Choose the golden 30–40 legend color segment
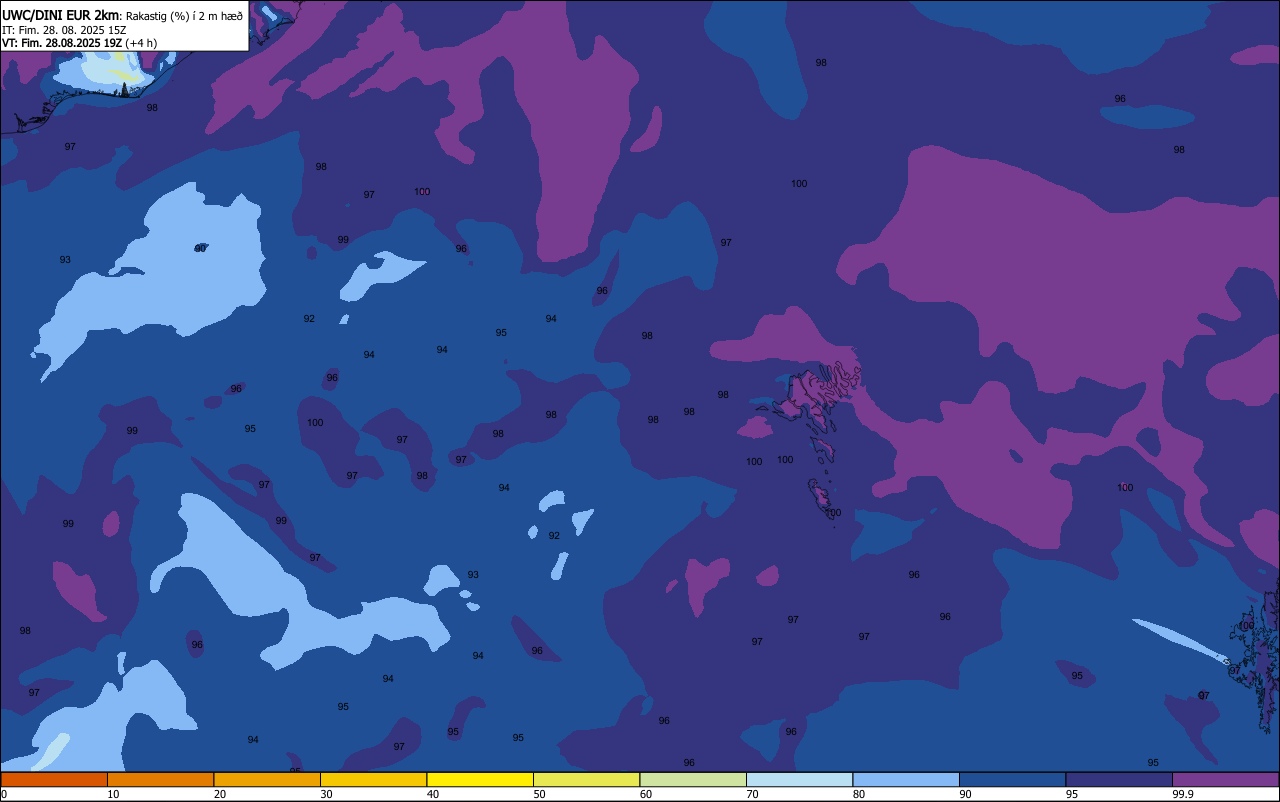This screenshot has width=1280, height=802. coord(373,779)
